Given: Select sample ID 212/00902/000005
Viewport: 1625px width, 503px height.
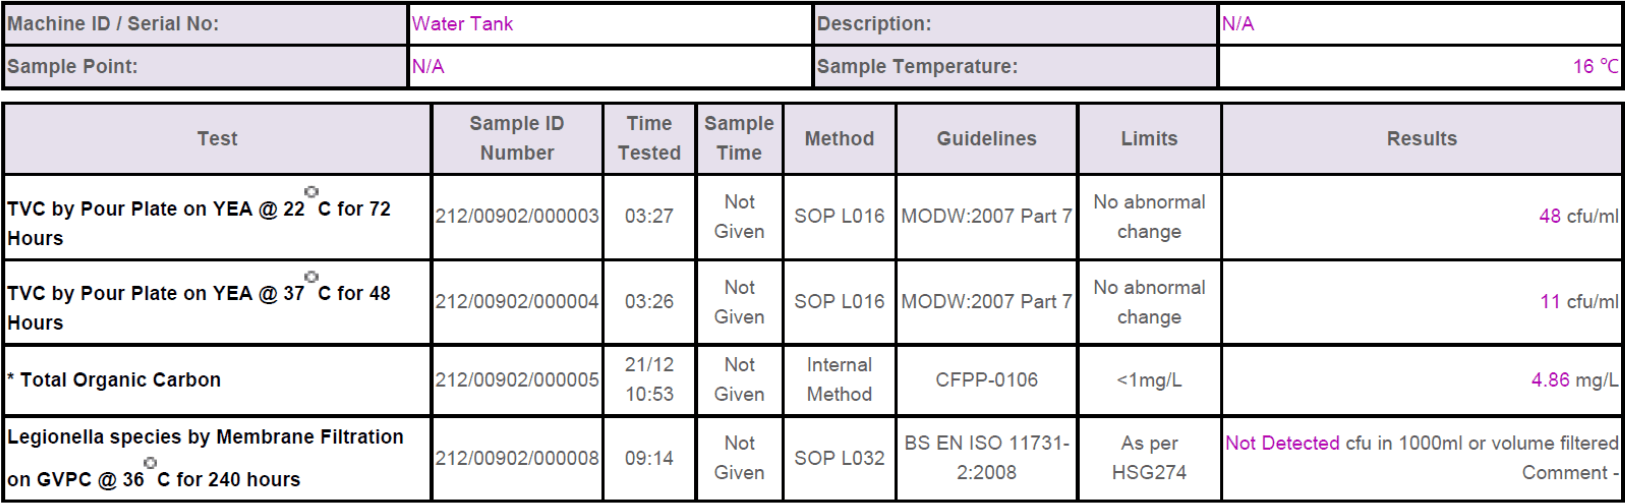Looking at the screenshot, I should [x=517, y=380].
